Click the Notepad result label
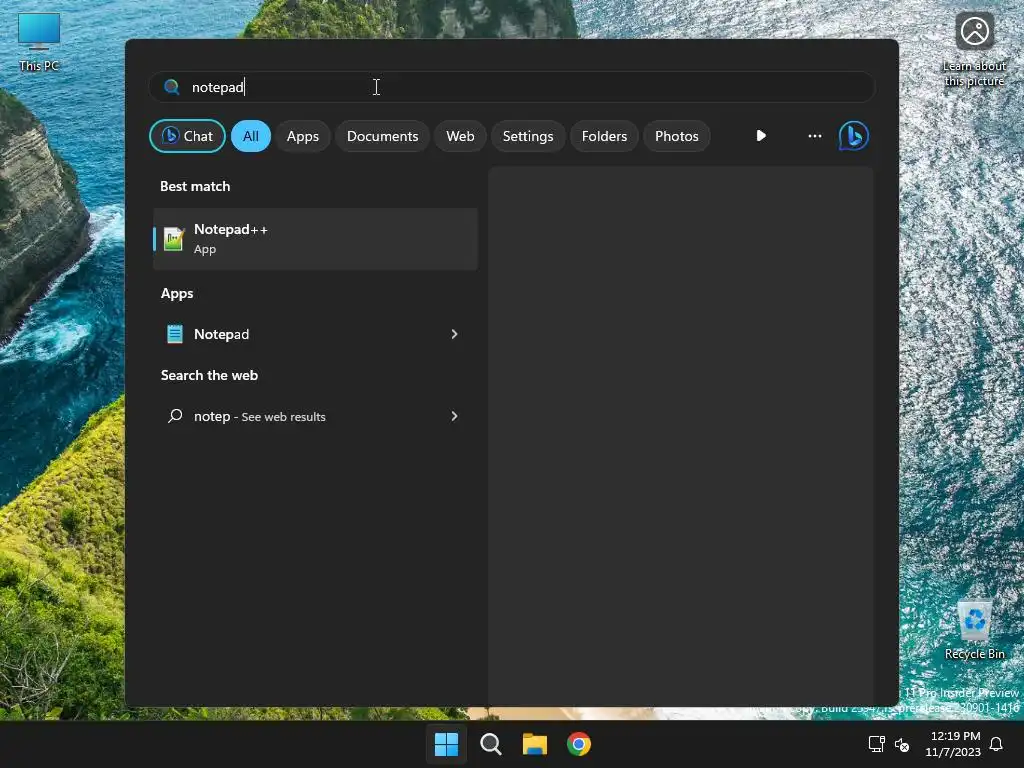This screenshot has width=1024, height=768. (x=221, y=334)
